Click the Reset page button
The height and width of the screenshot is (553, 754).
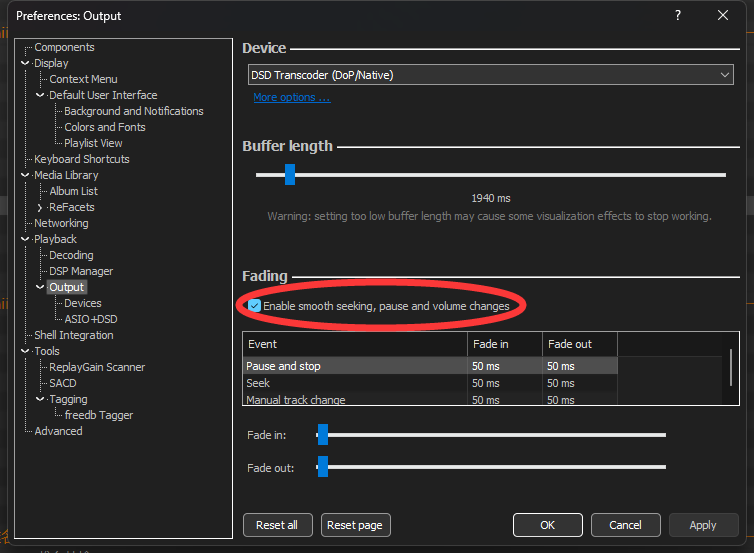(x=357, y=525)
